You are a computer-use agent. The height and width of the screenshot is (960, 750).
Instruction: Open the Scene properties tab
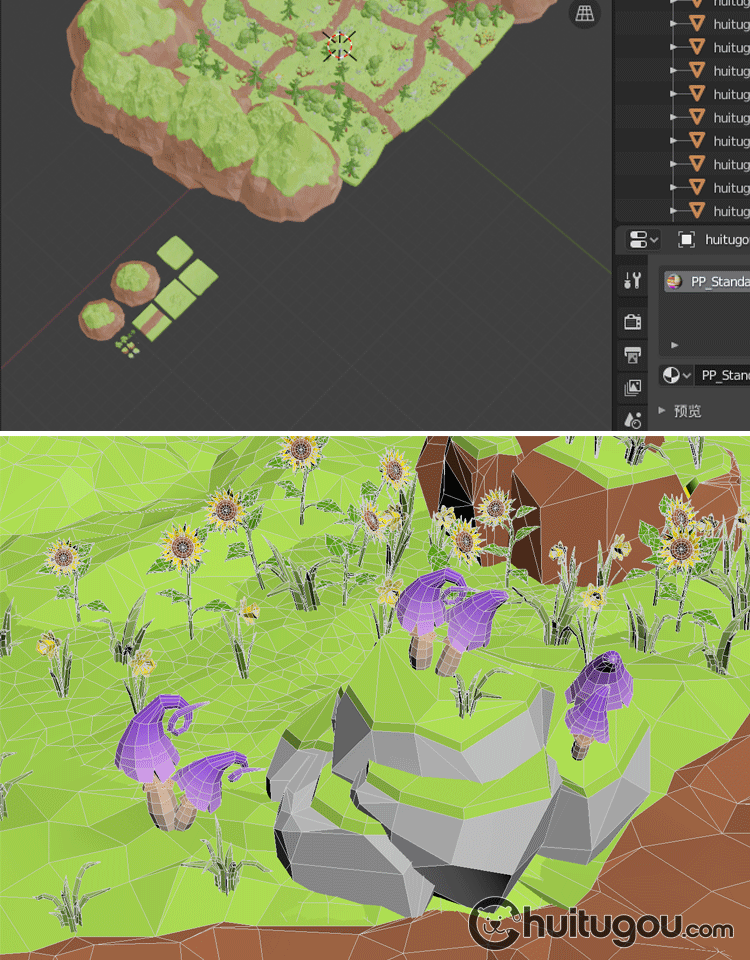632,419
